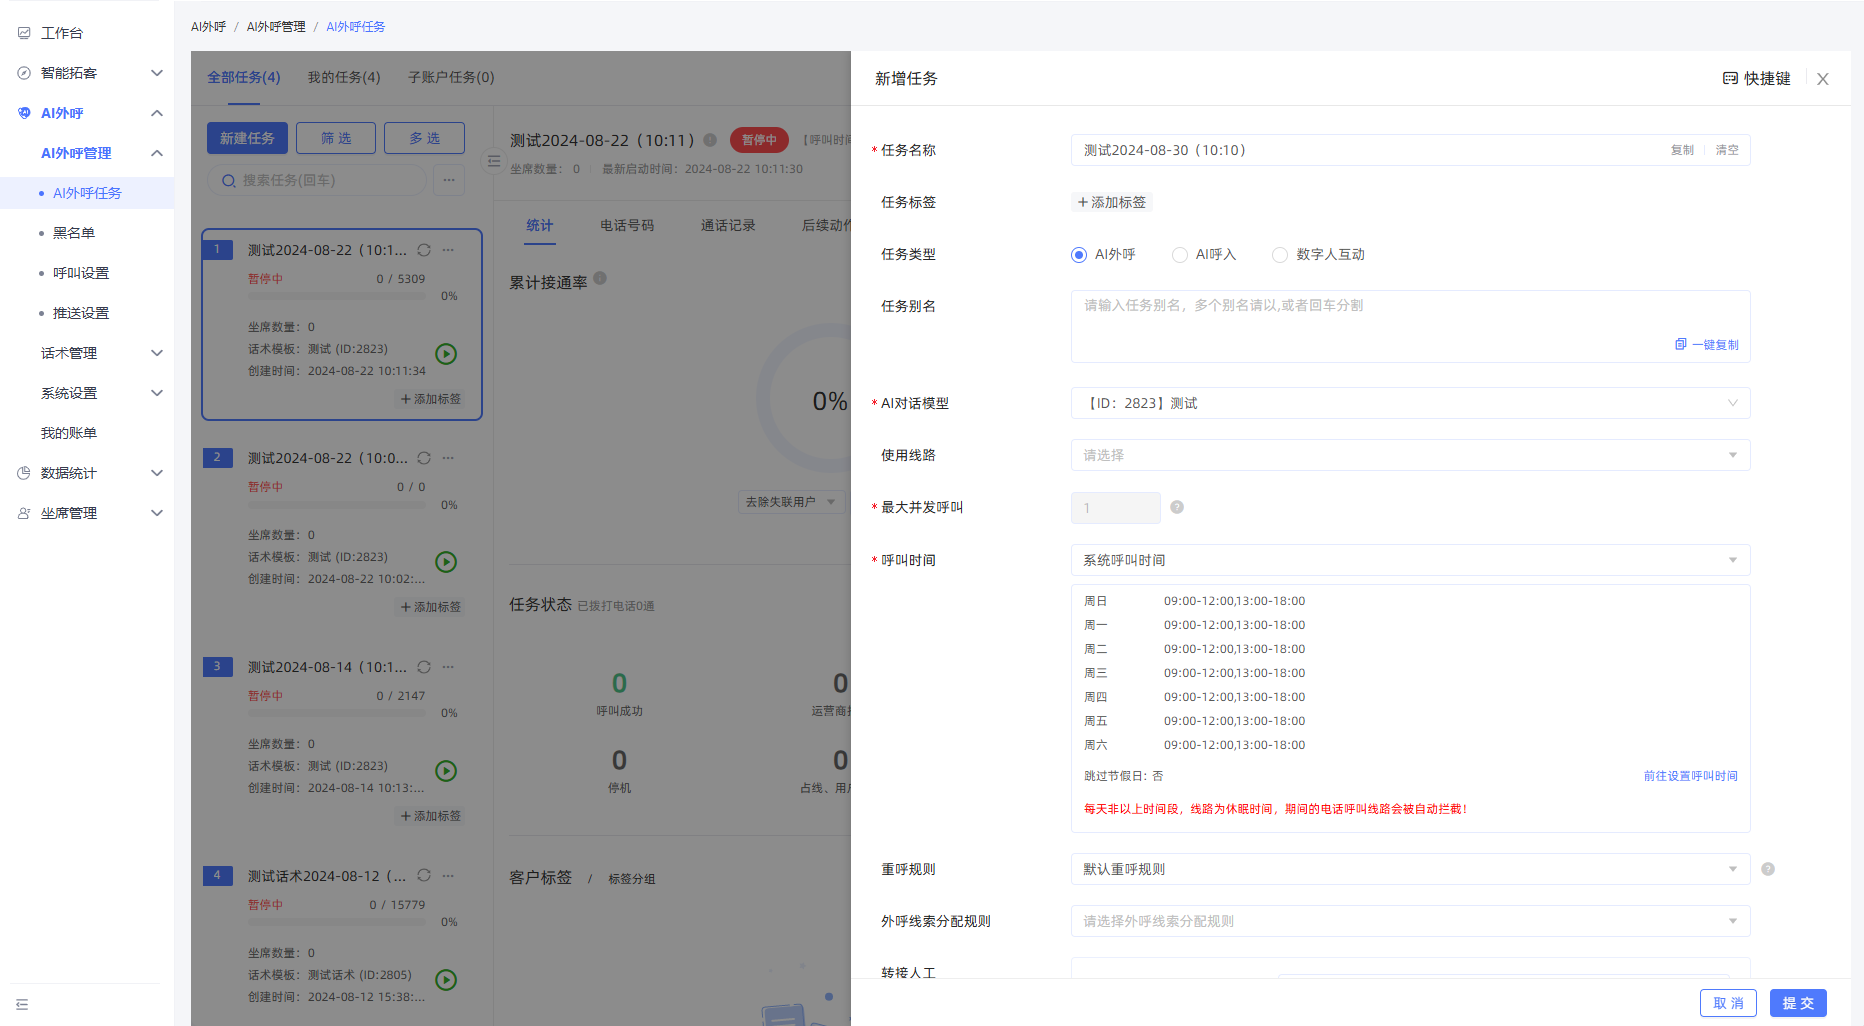Open 呼叫设置 sidebar item

[81, 273]
